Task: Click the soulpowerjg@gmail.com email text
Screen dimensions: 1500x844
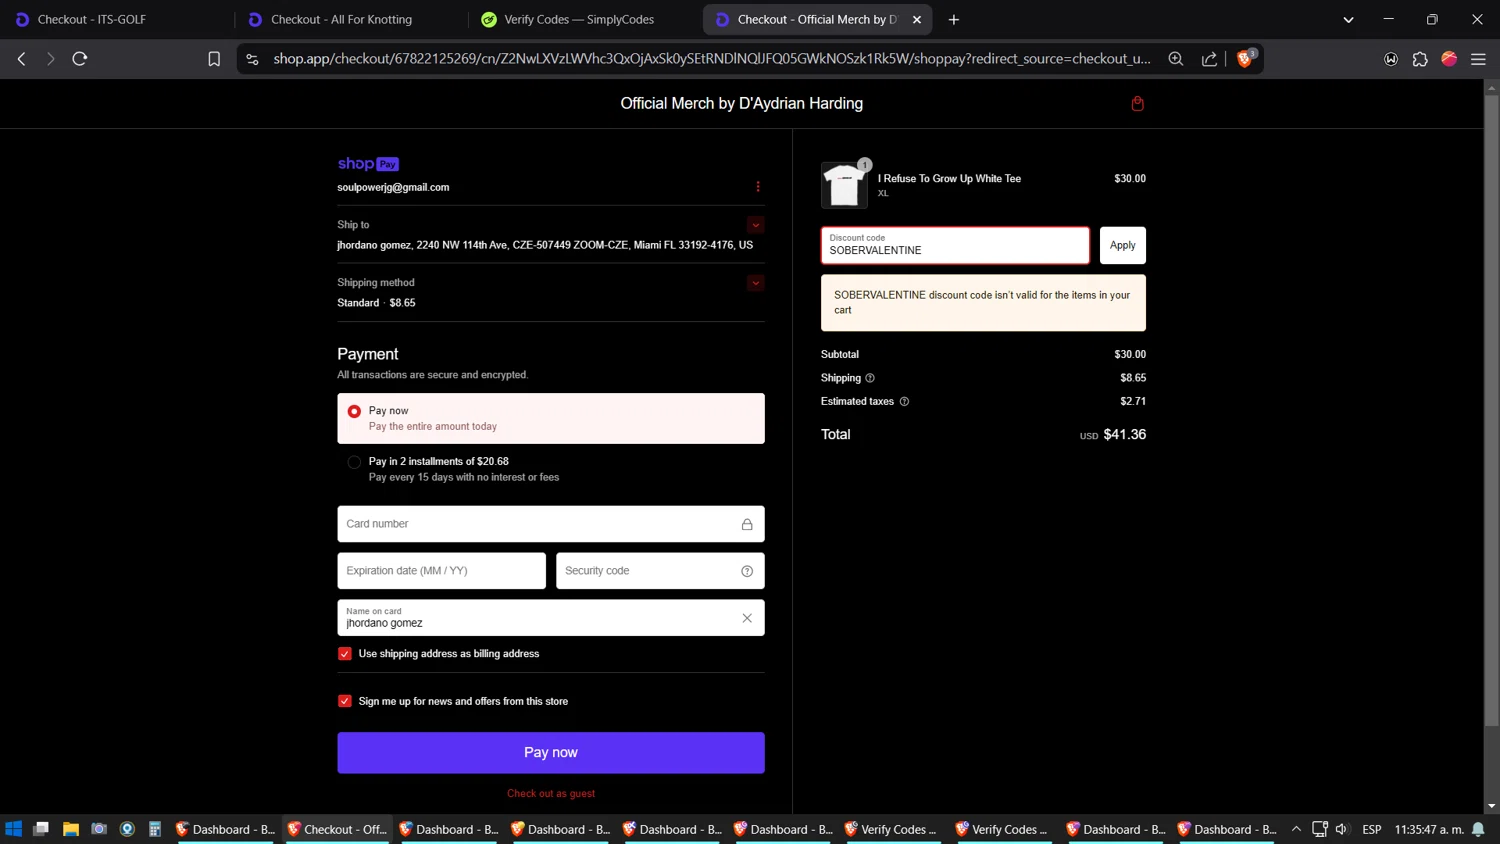Action: coord(393,187)
